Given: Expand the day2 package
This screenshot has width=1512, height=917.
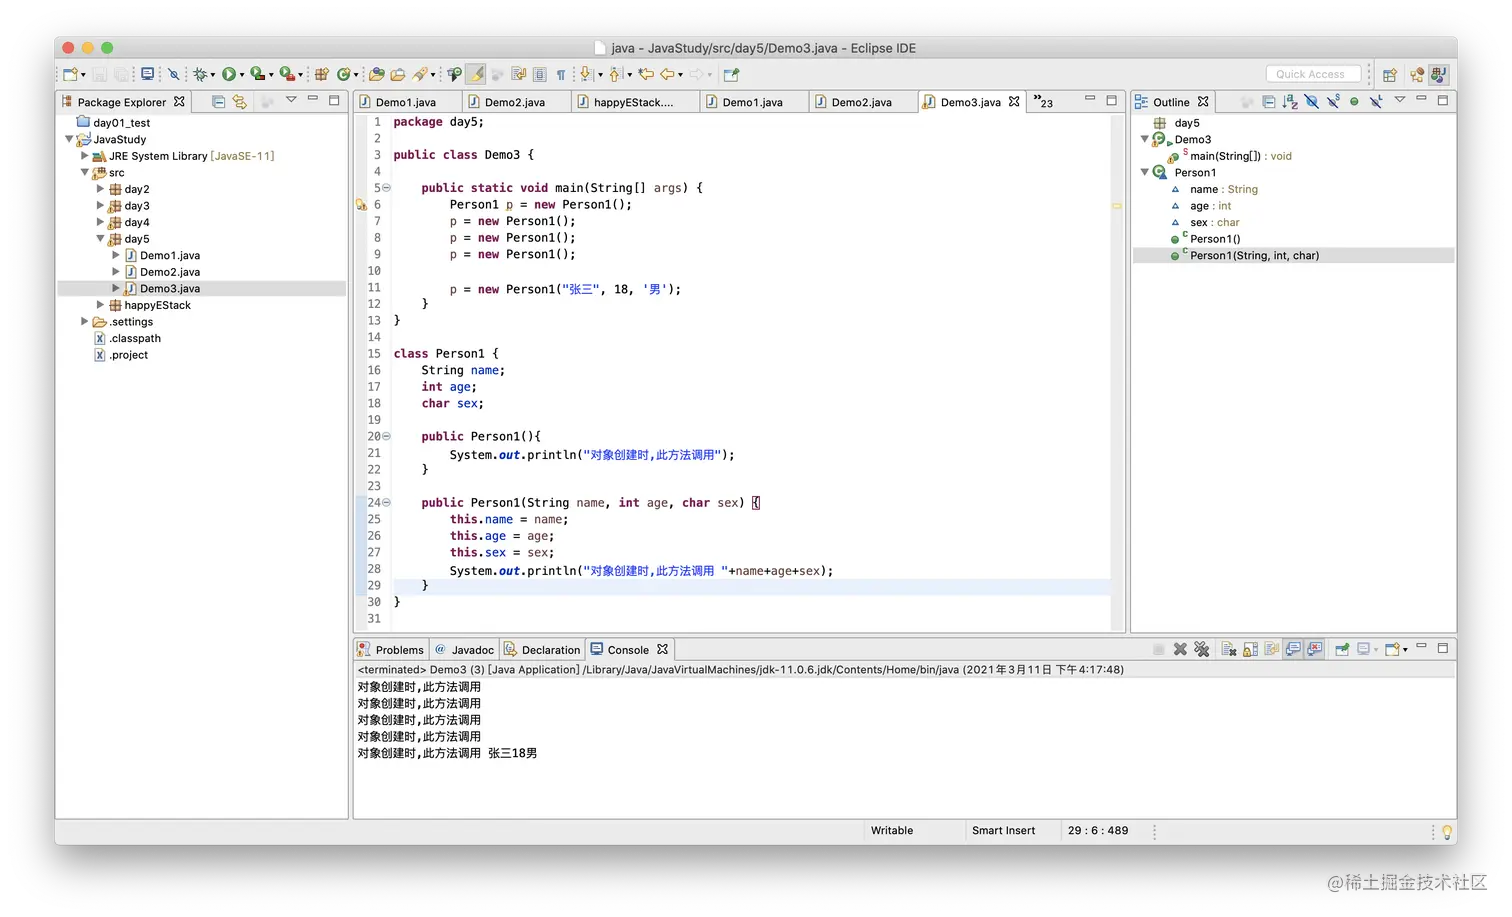Looking at the screenshot, I should pyautogui.click(x=100, y=188).
